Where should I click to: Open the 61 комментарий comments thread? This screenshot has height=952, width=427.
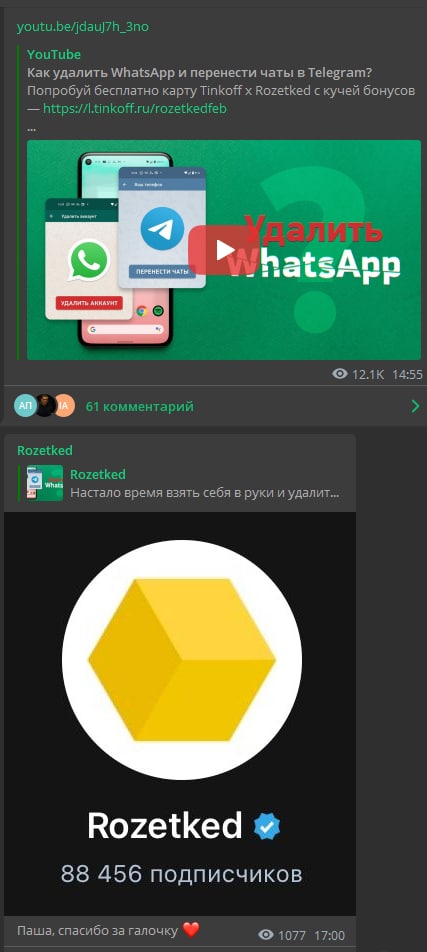tap(139, 406)
